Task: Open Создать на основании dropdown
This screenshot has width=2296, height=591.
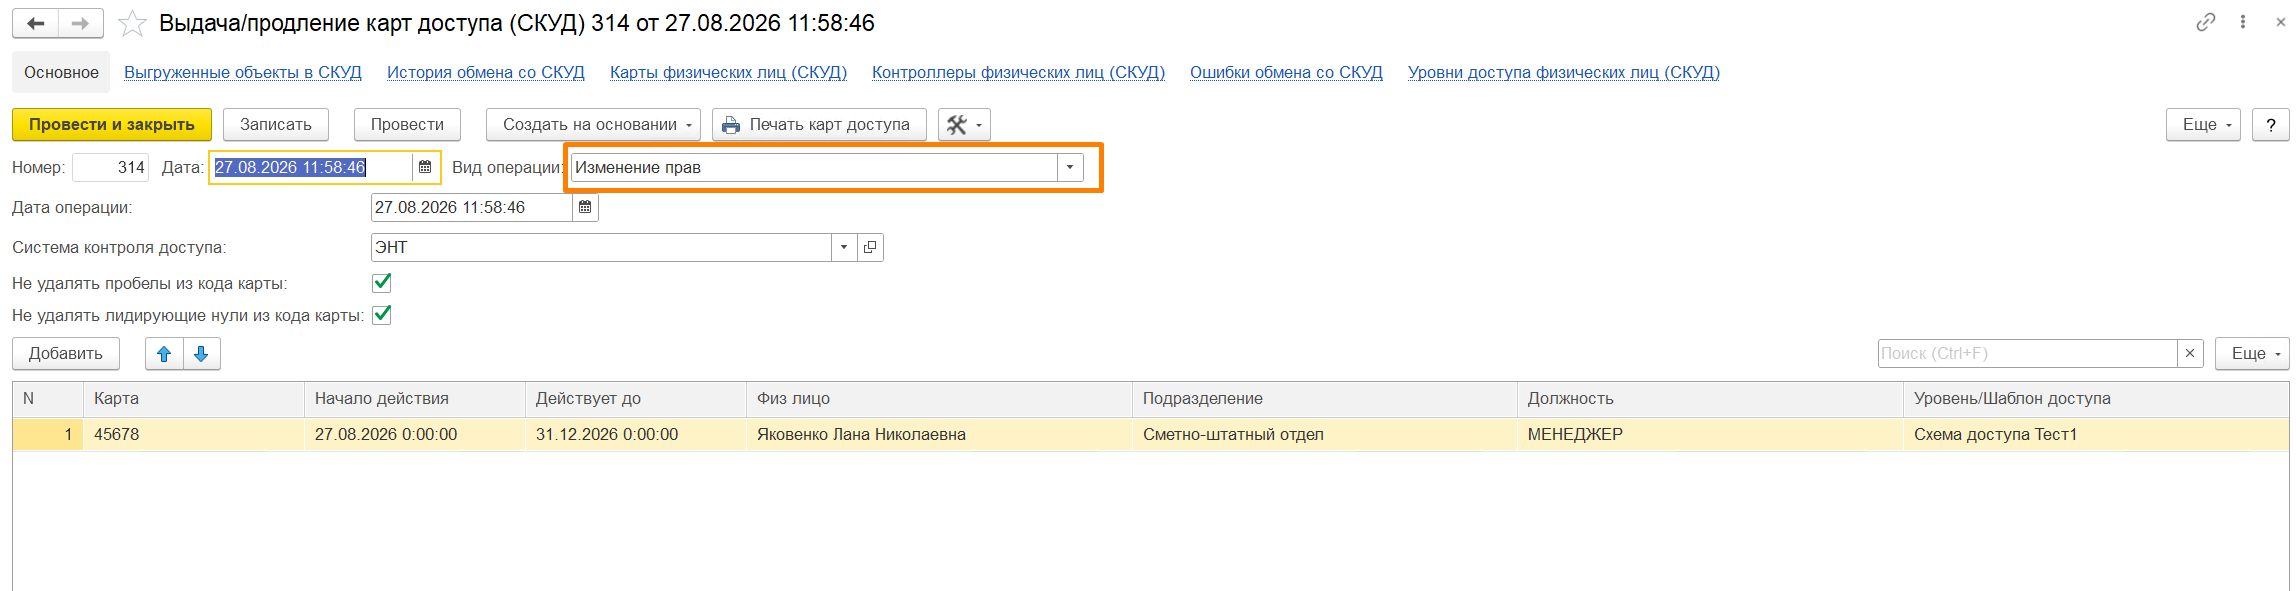Action: tap(593, 125)
